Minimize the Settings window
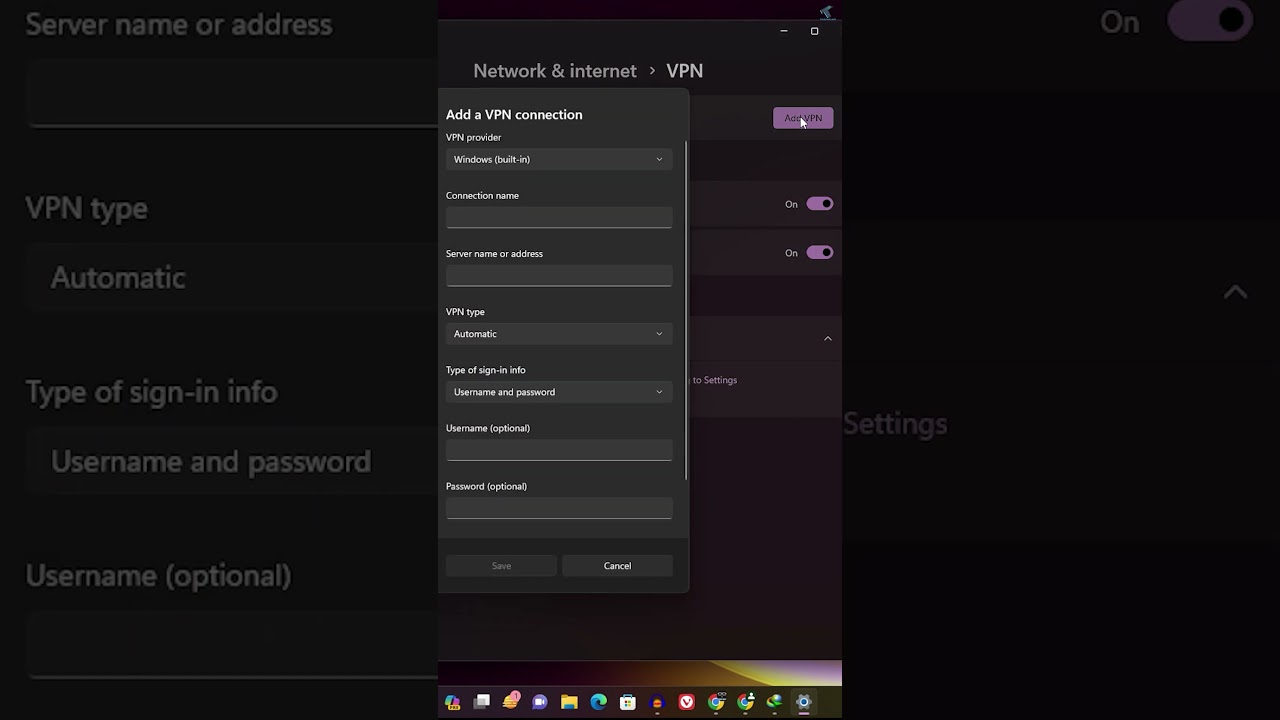 coord(784,31)
